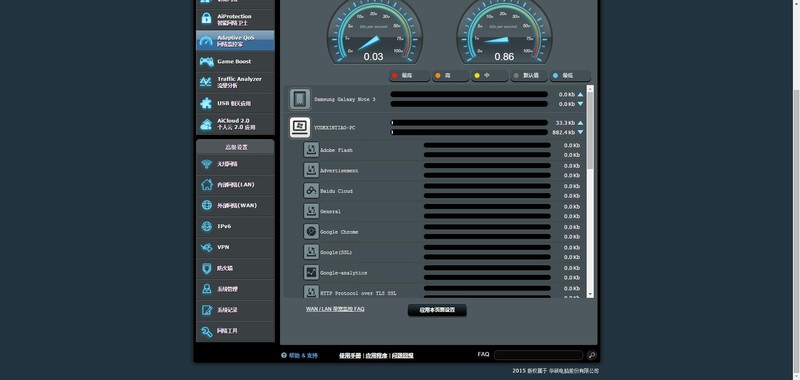800x380 pixels.
Task: Open AiProtection from the sidebar
Action: [235, 19]
